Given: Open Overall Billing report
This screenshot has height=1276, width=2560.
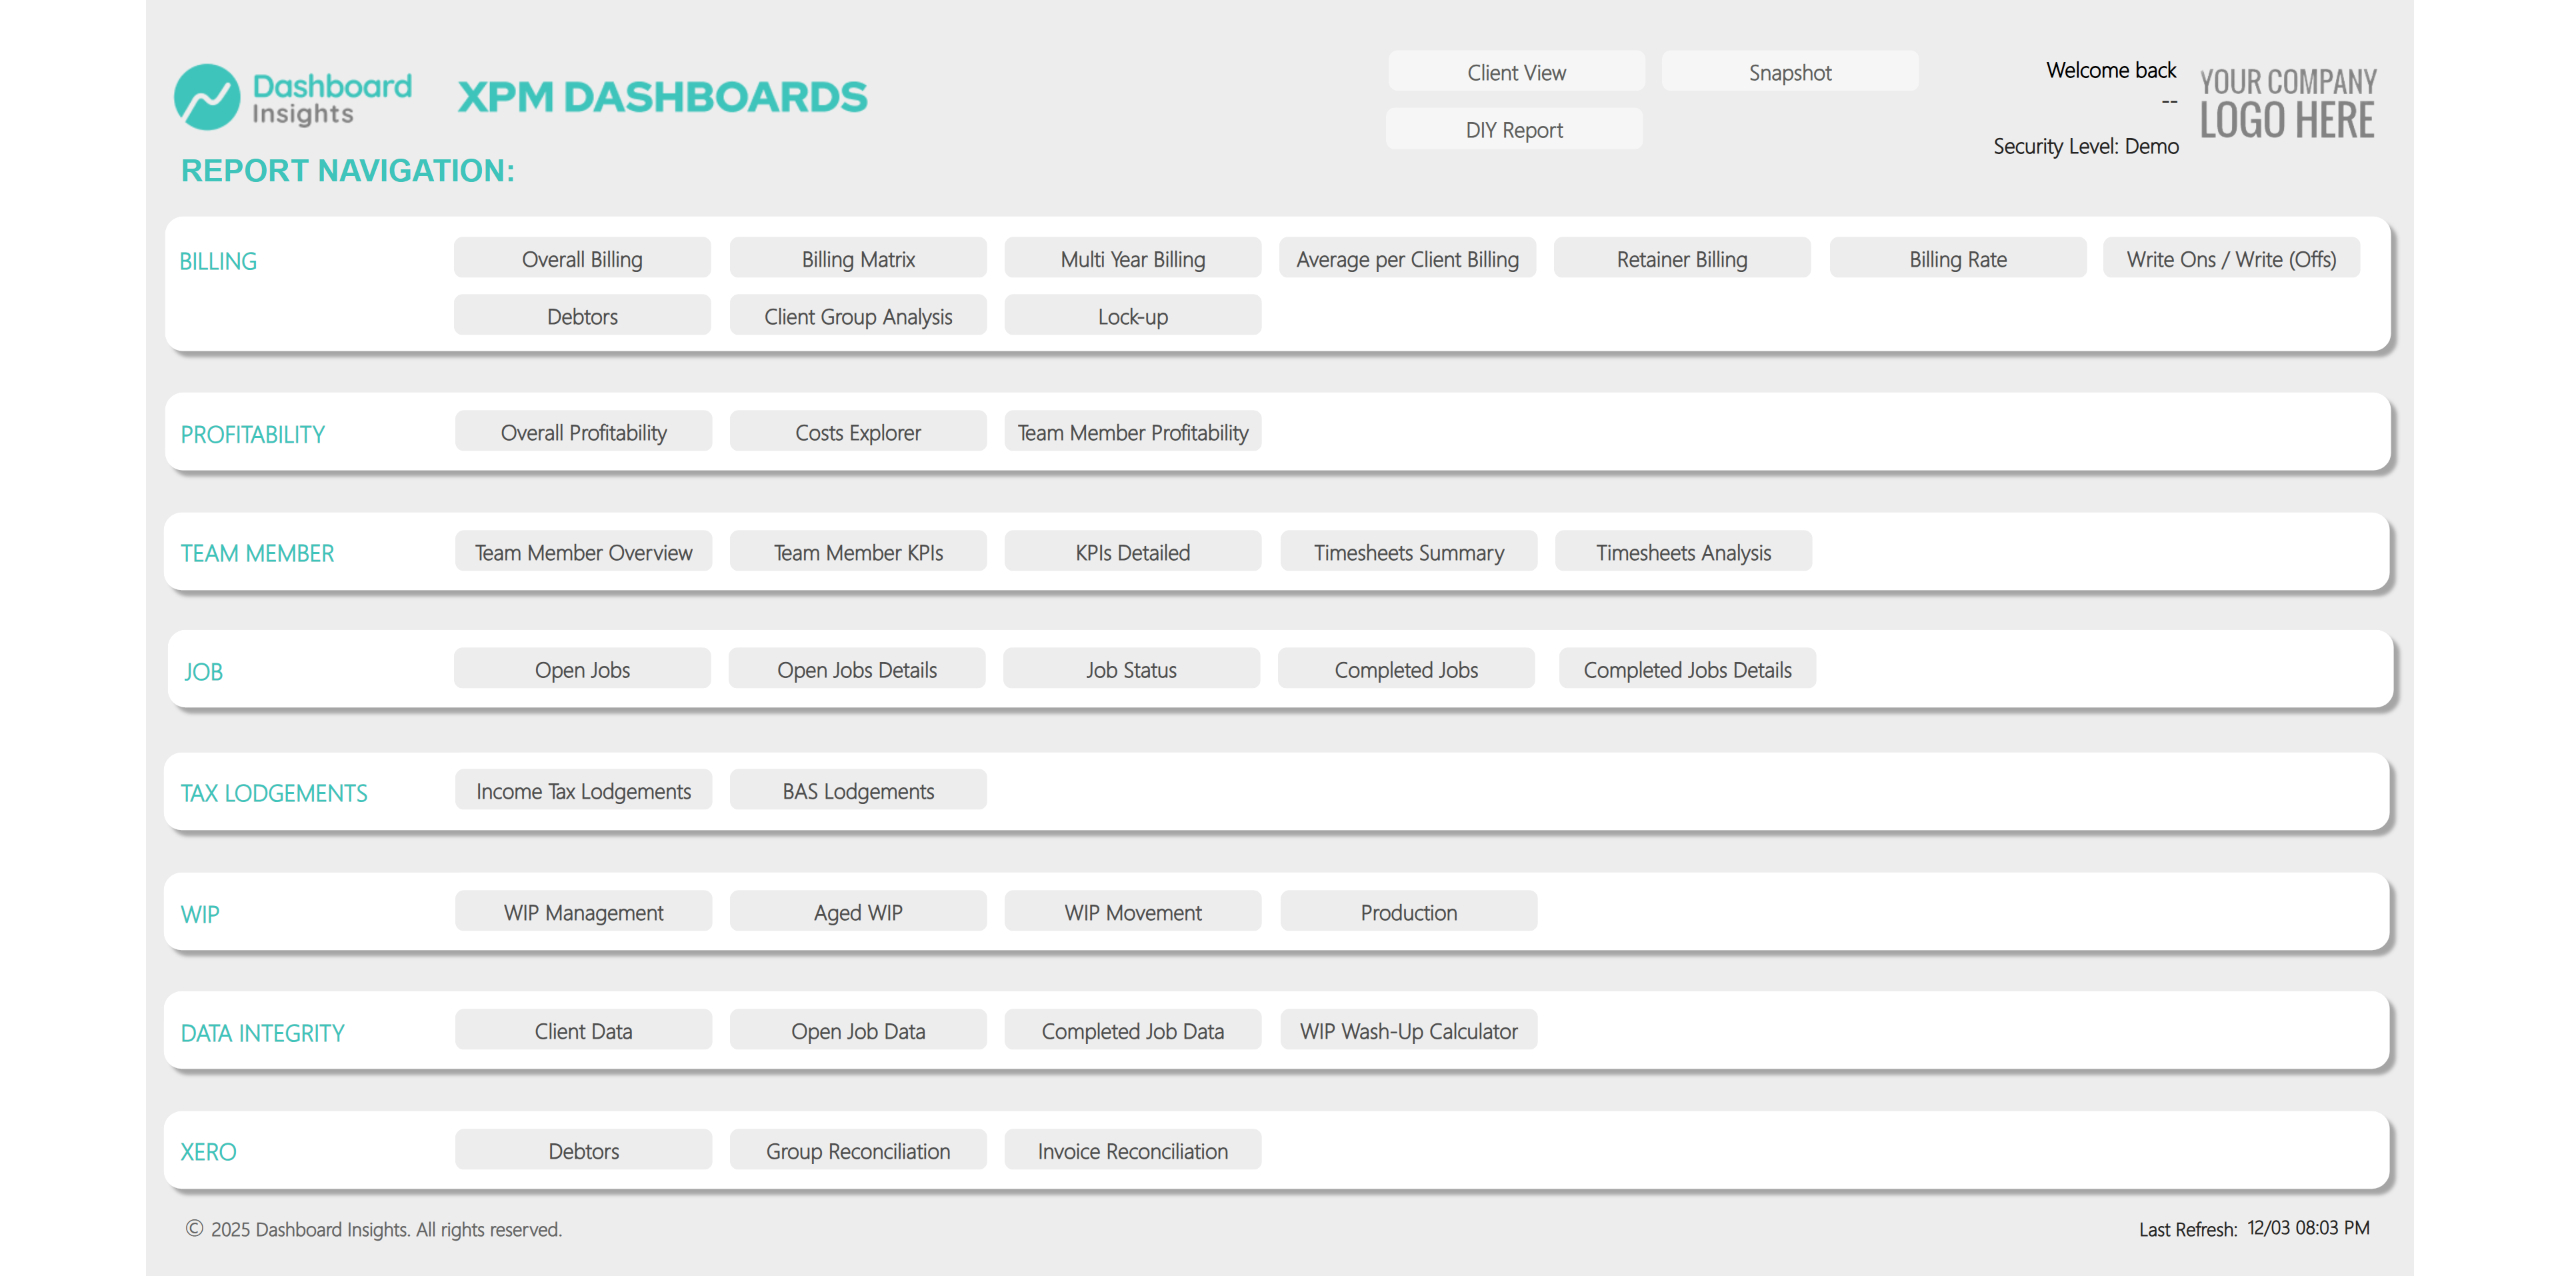Looking at the screenshot, I should (582, 258).
